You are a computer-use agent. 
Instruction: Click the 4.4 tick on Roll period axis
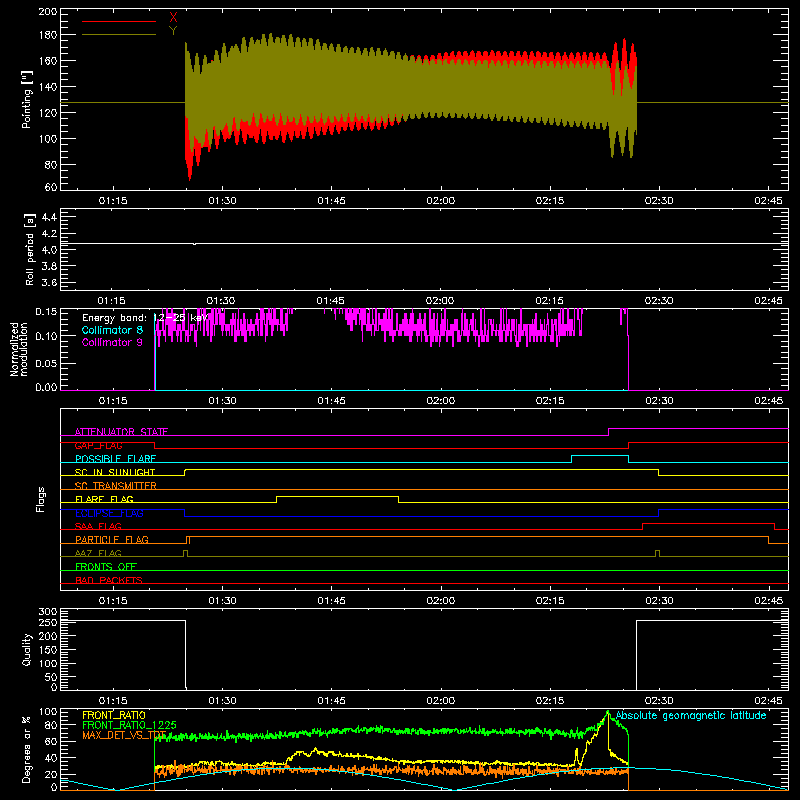click(x=49, y=217)
